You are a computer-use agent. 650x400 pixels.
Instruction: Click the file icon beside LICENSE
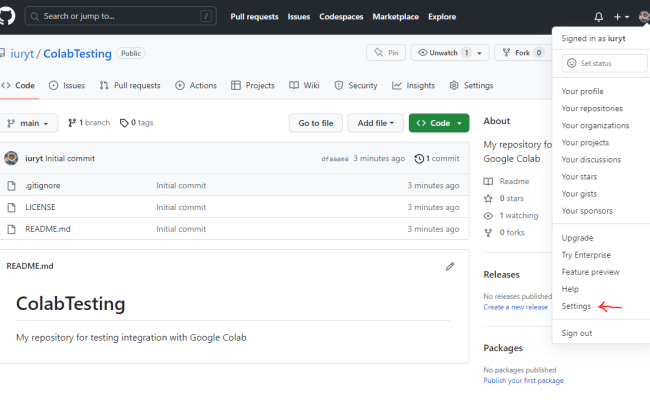(x=12, y=207)
